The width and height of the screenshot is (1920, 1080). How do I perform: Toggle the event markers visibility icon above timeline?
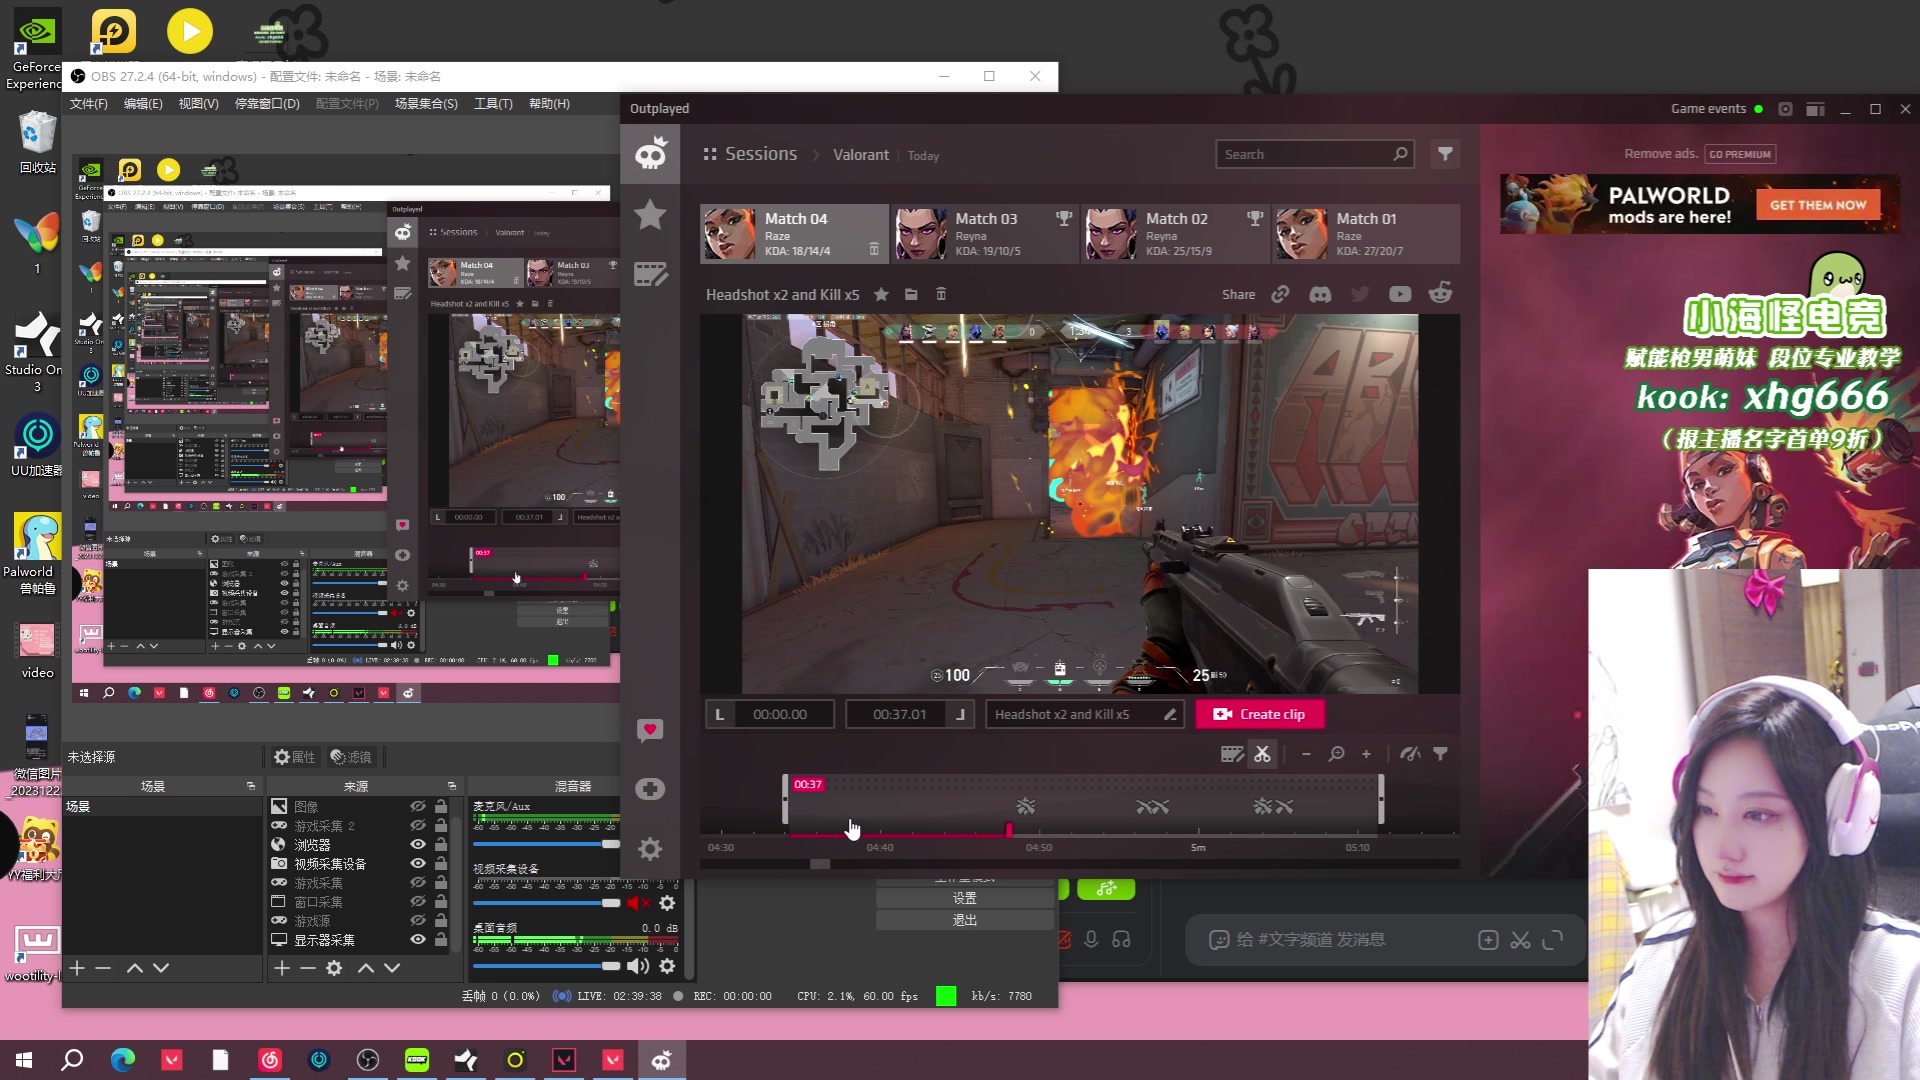point(1410,754)
